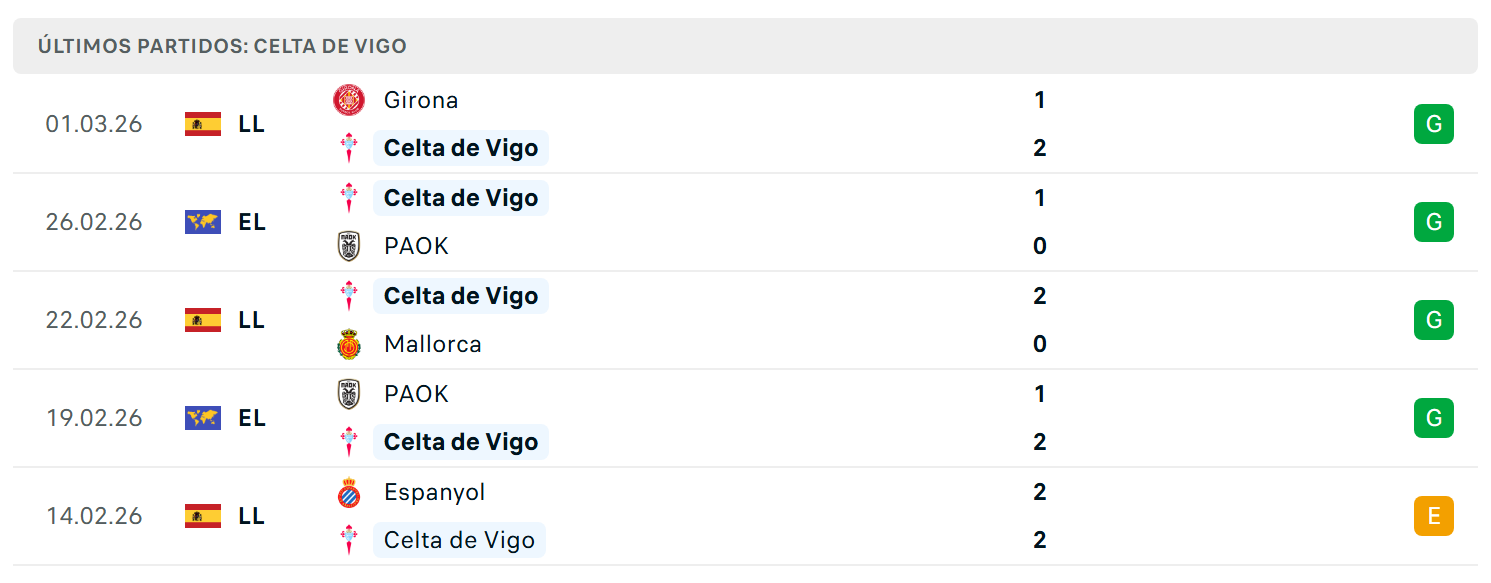Click Spain flag on 14.02.26 row
The image size is (1491, 583).
pos(203,516)
